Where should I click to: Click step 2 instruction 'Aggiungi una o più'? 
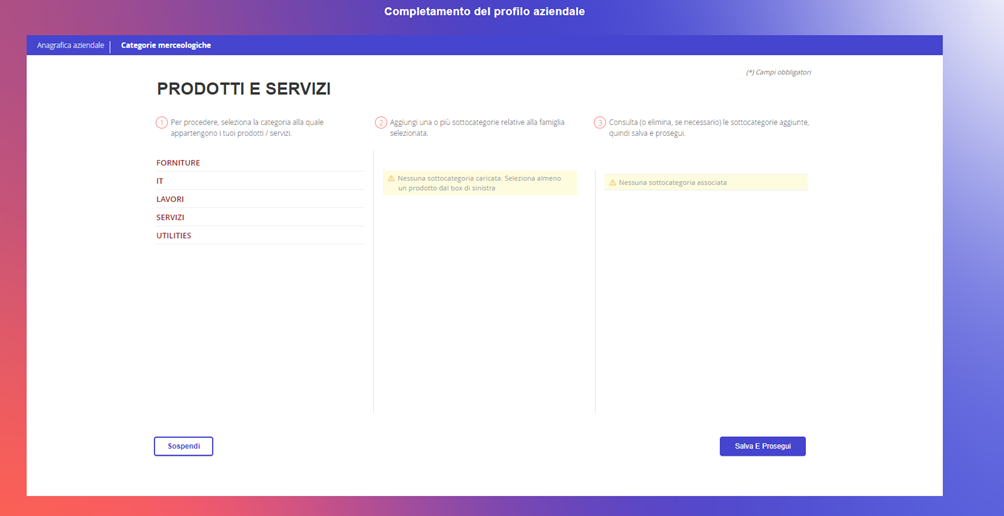[477, 127]
